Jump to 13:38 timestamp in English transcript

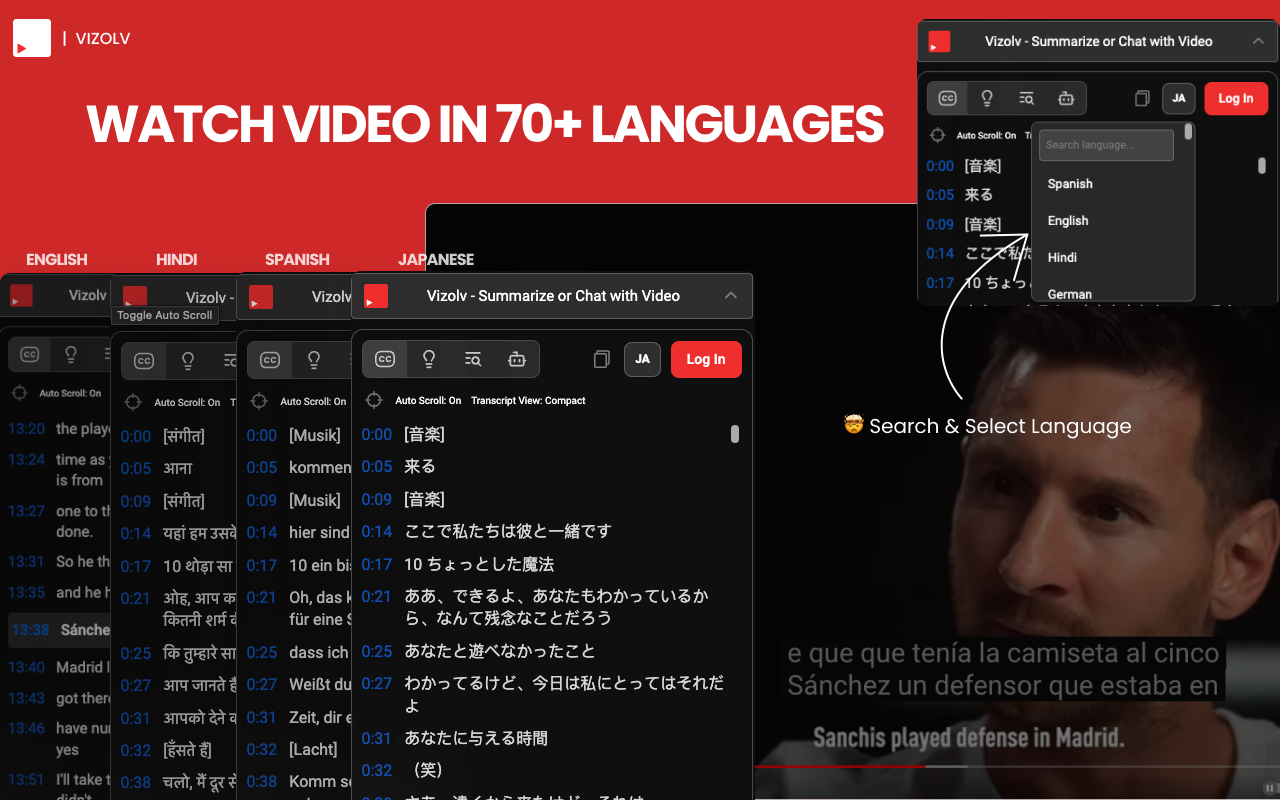(29, 630)
